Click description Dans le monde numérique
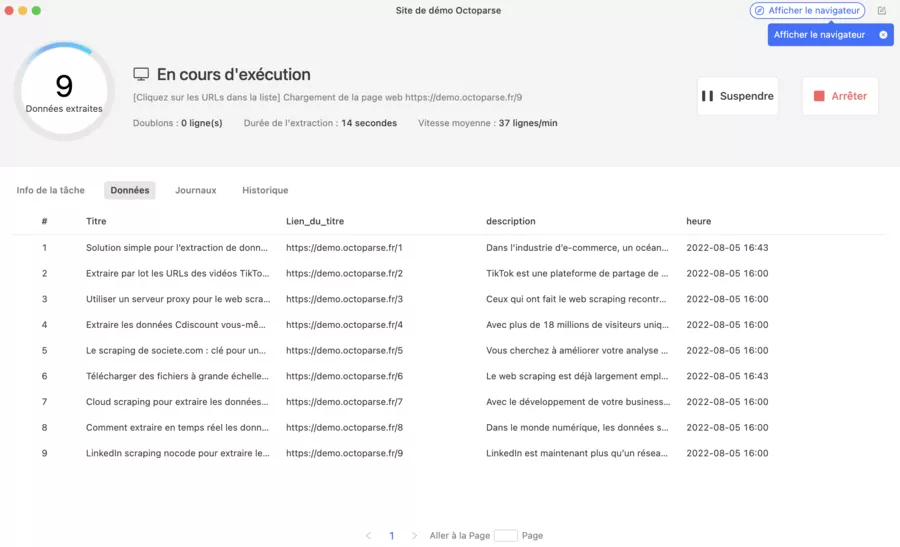The width and height of the screenshot is (900, 547). point(577,428)
